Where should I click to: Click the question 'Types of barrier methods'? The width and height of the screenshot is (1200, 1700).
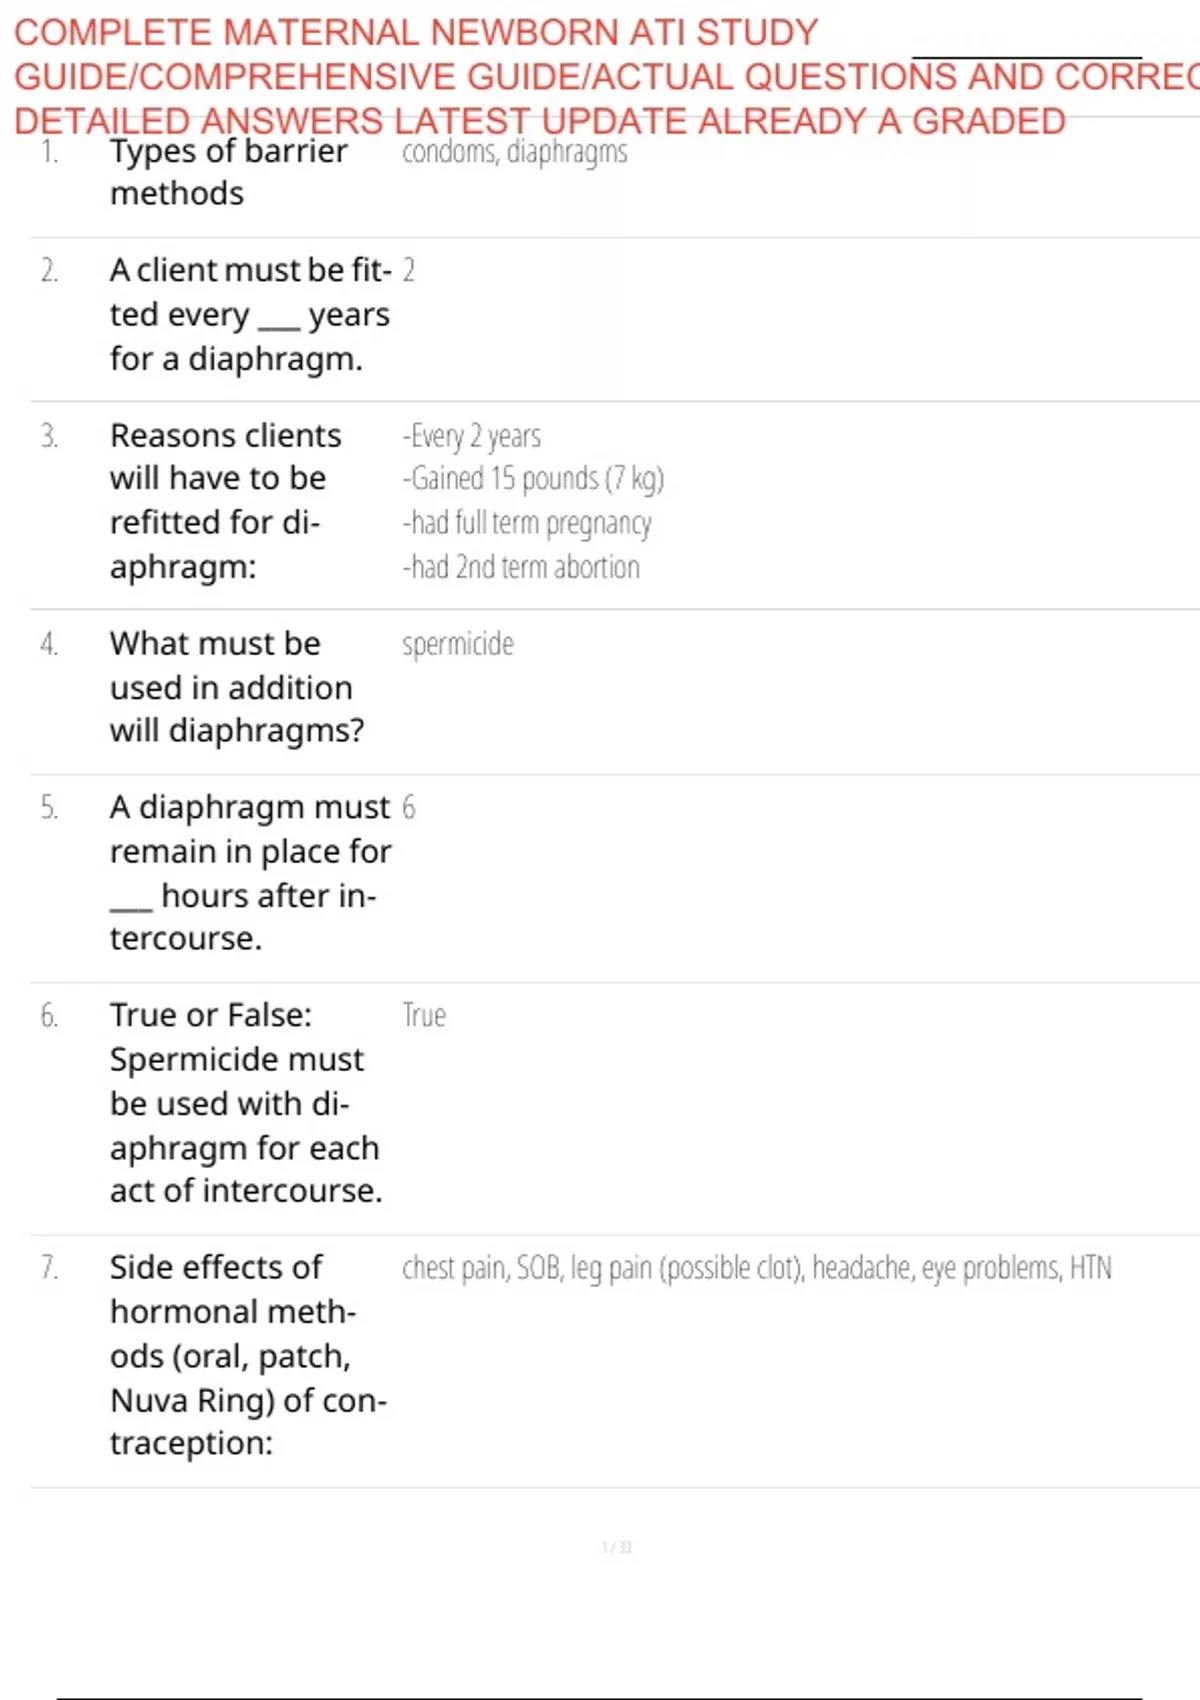(228, 172)
